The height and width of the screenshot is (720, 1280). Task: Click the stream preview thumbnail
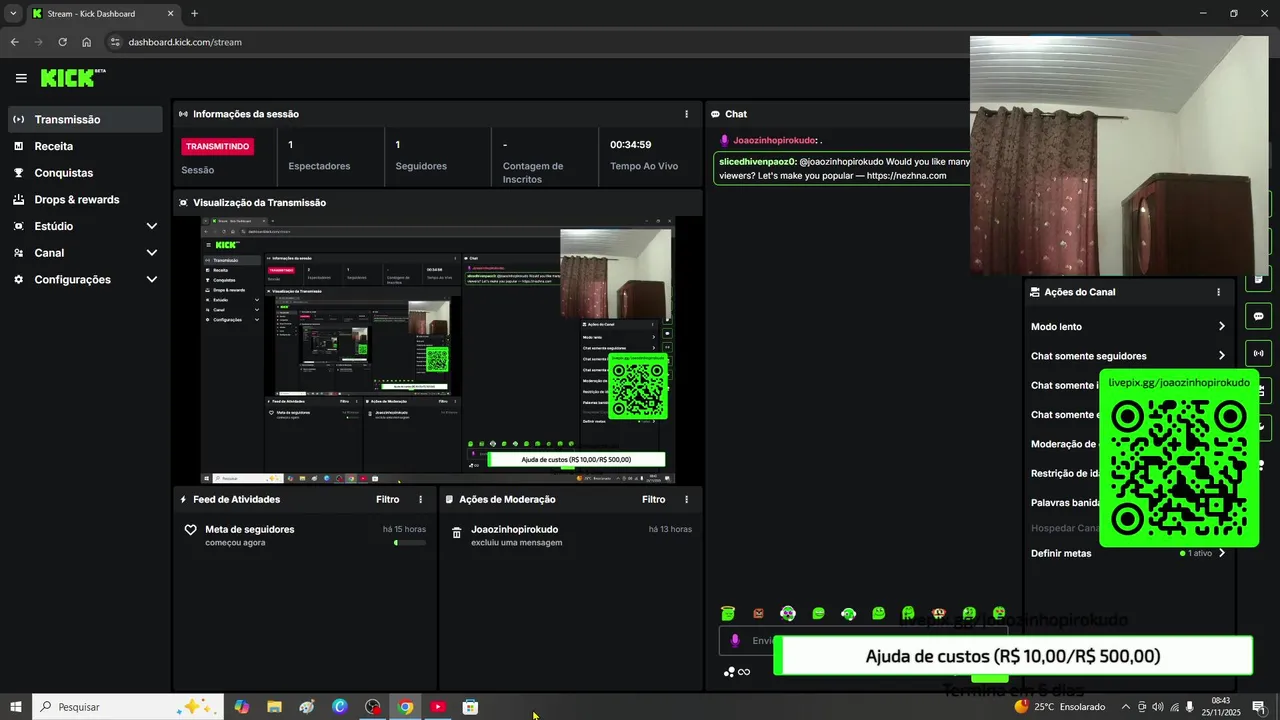tap(438, 350)
